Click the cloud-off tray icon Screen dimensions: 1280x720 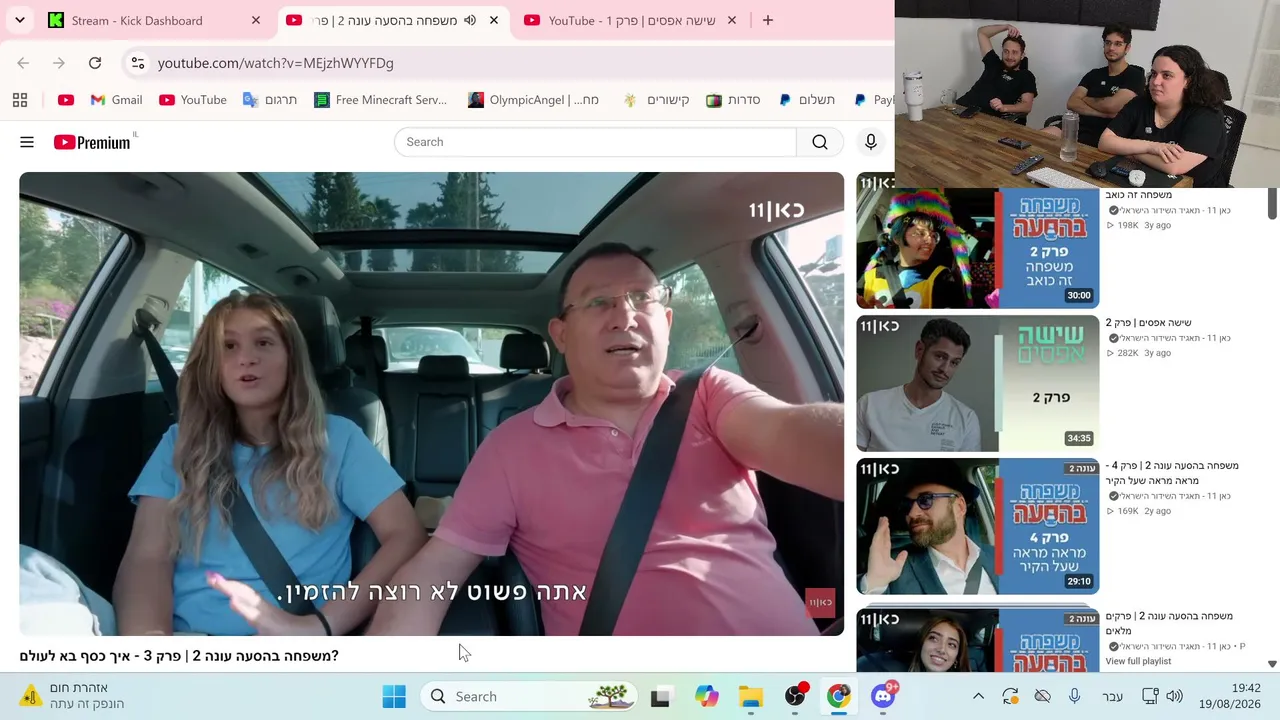pos(1042,696)
